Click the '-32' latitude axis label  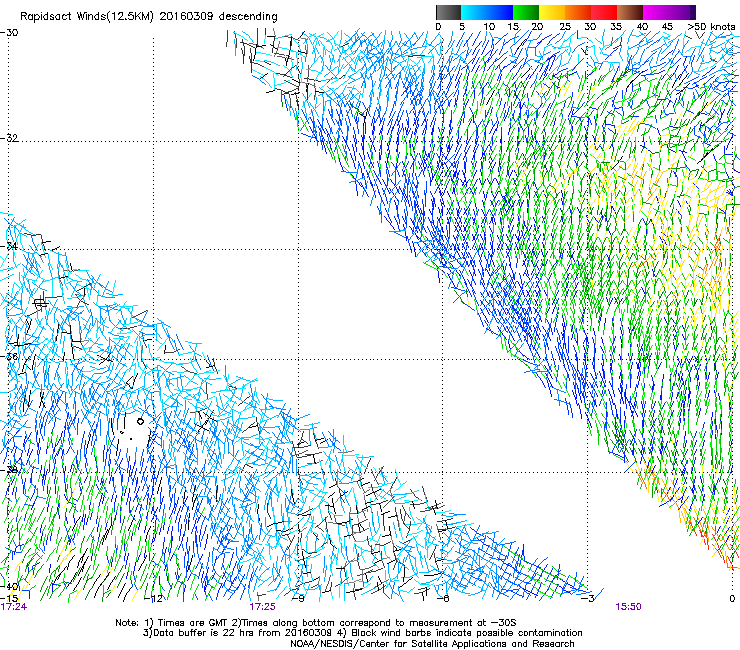[x=9, y=138]
